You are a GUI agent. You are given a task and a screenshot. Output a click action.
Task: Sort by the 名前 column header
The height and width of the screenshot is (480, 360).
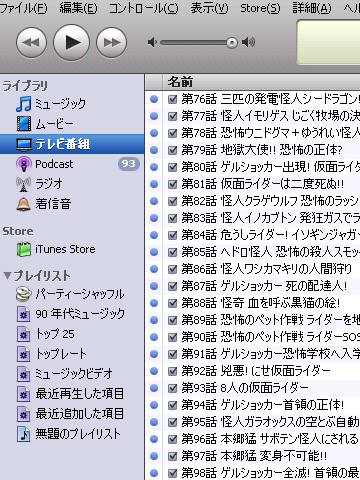[261, 82]
